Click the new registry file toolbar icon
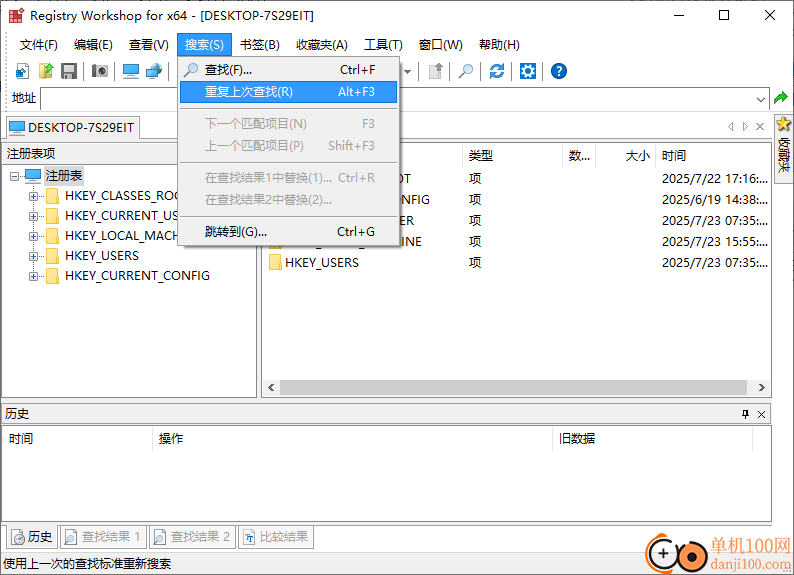 (x=22, y=71)
